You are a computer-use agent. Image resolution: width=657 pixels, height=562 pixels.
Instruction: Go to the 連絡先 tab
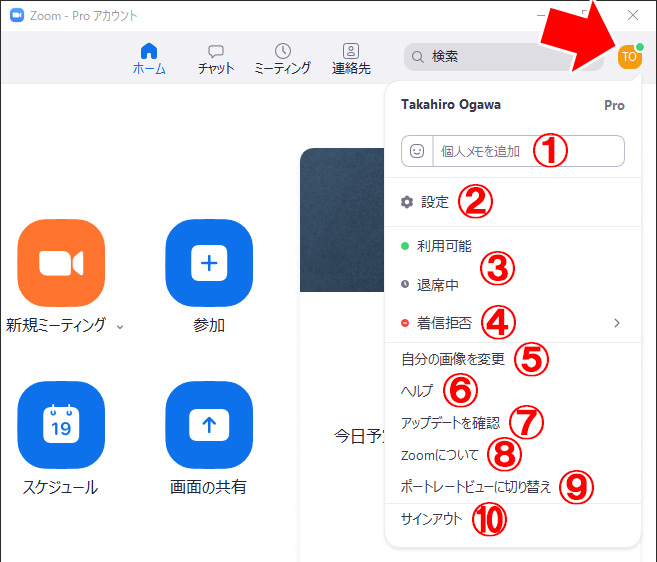coord(351,59)
